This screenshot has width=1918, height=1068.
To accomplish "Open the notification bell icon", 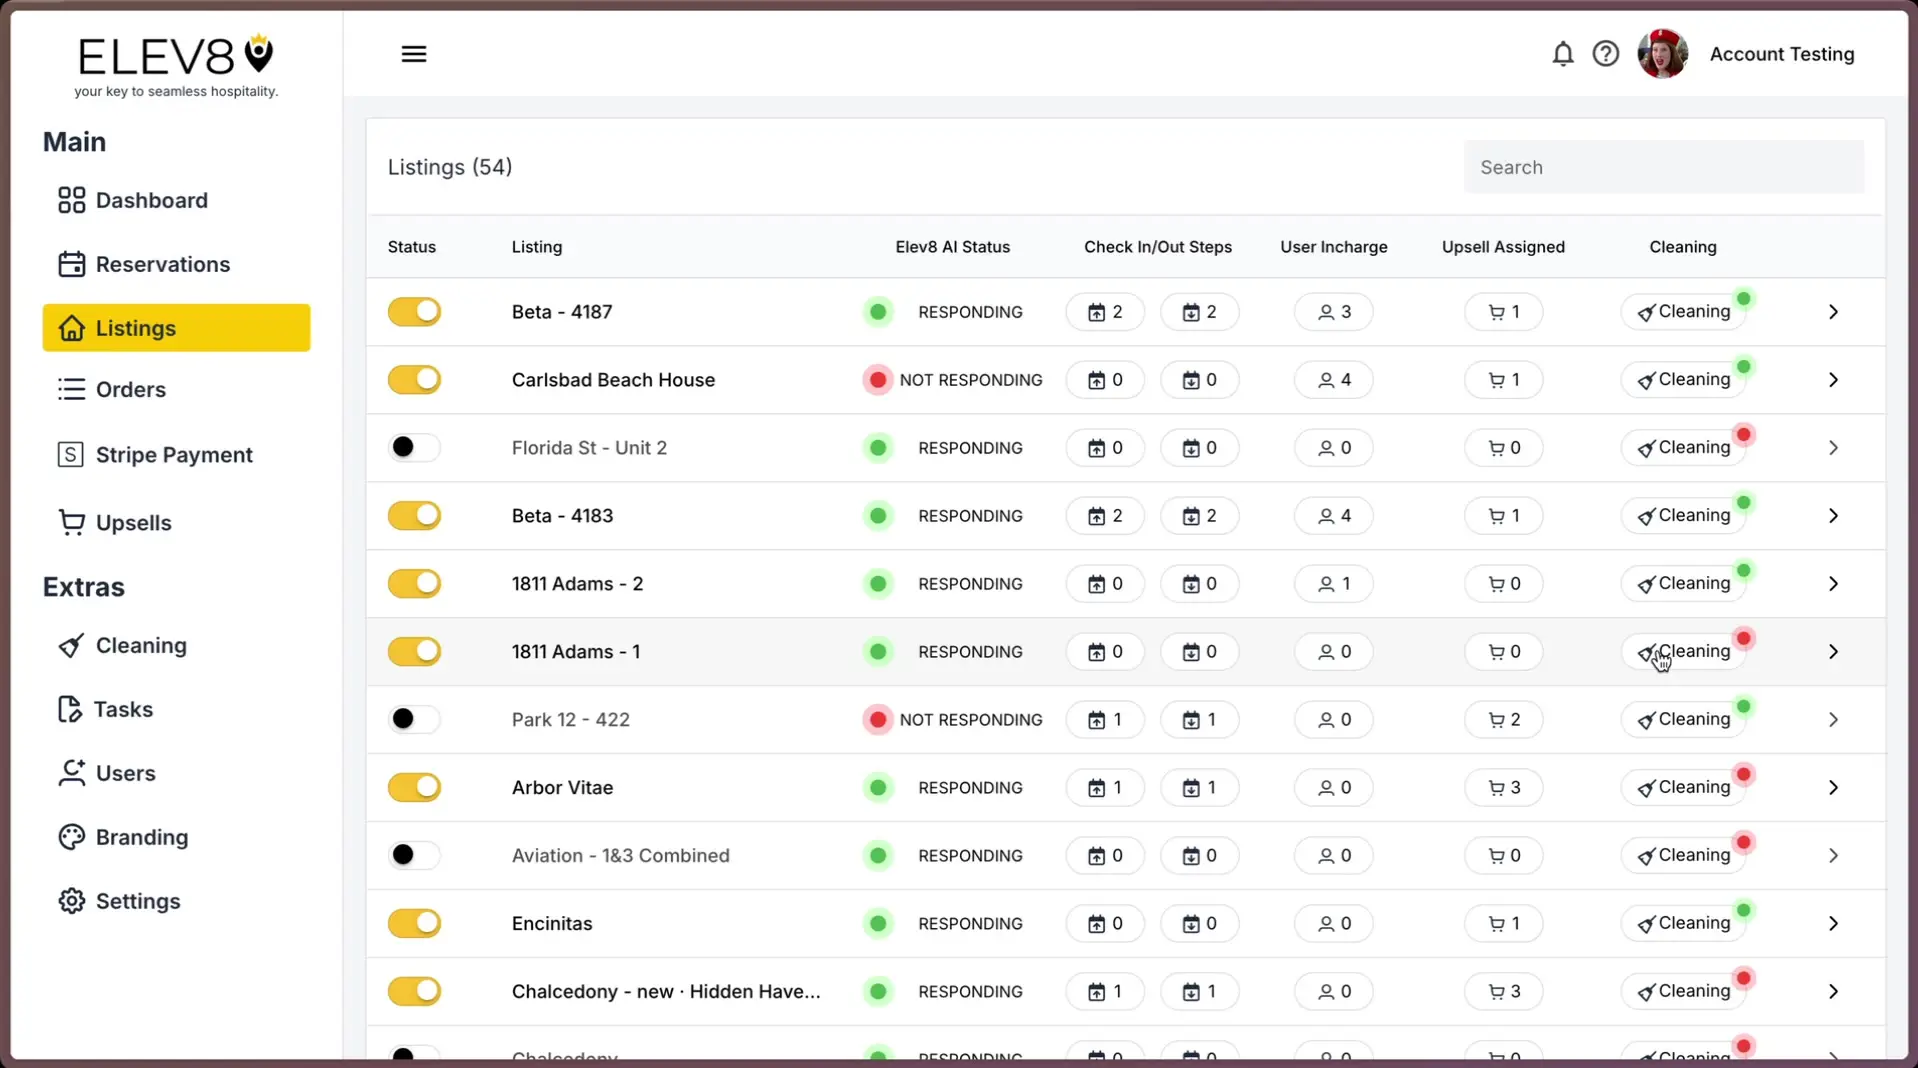I will pyautogui.click(x=1562, y=54).
